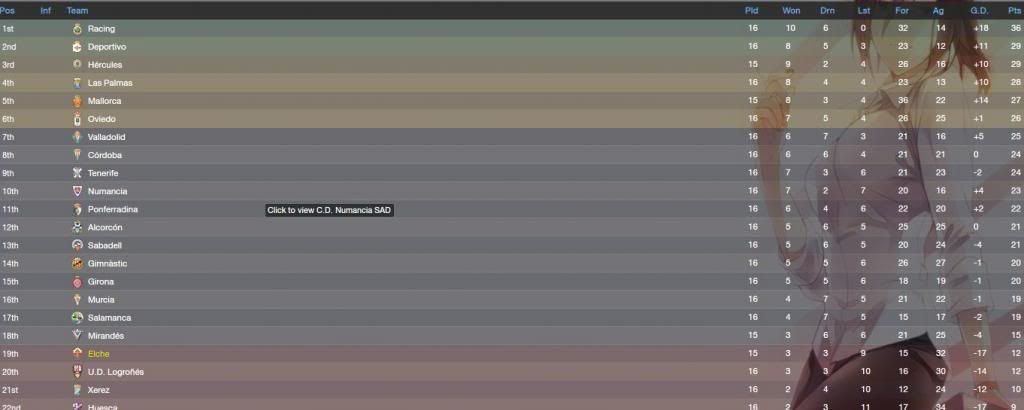Click the Murcia club badge icon

77,300
